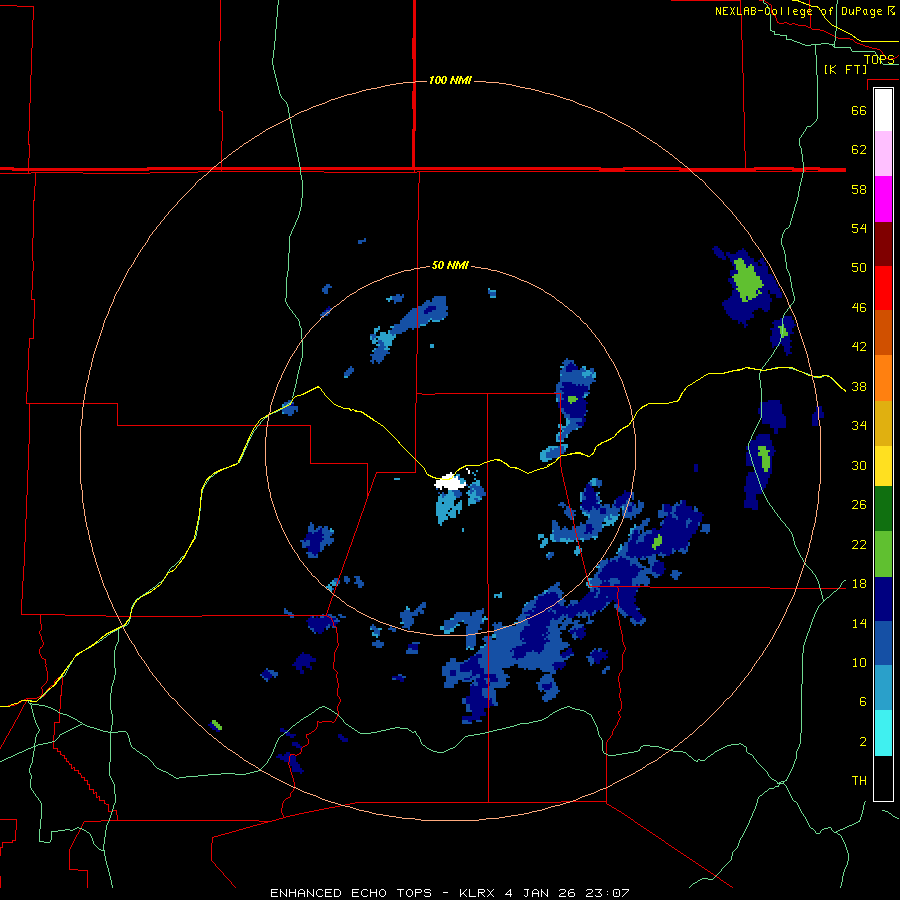This screenshot has height=900, width=900.
Task: Click the "4 JAN 26" date in the caption
Action: [540, 893]
